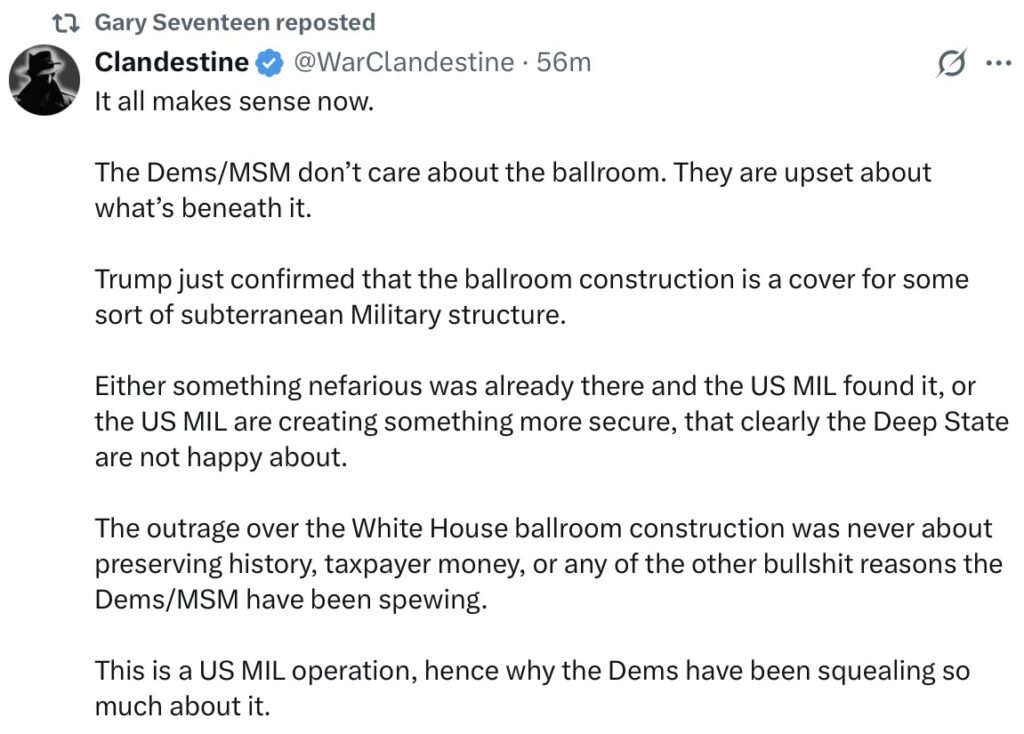Open the @WarClandestine handle

[401, 62]
